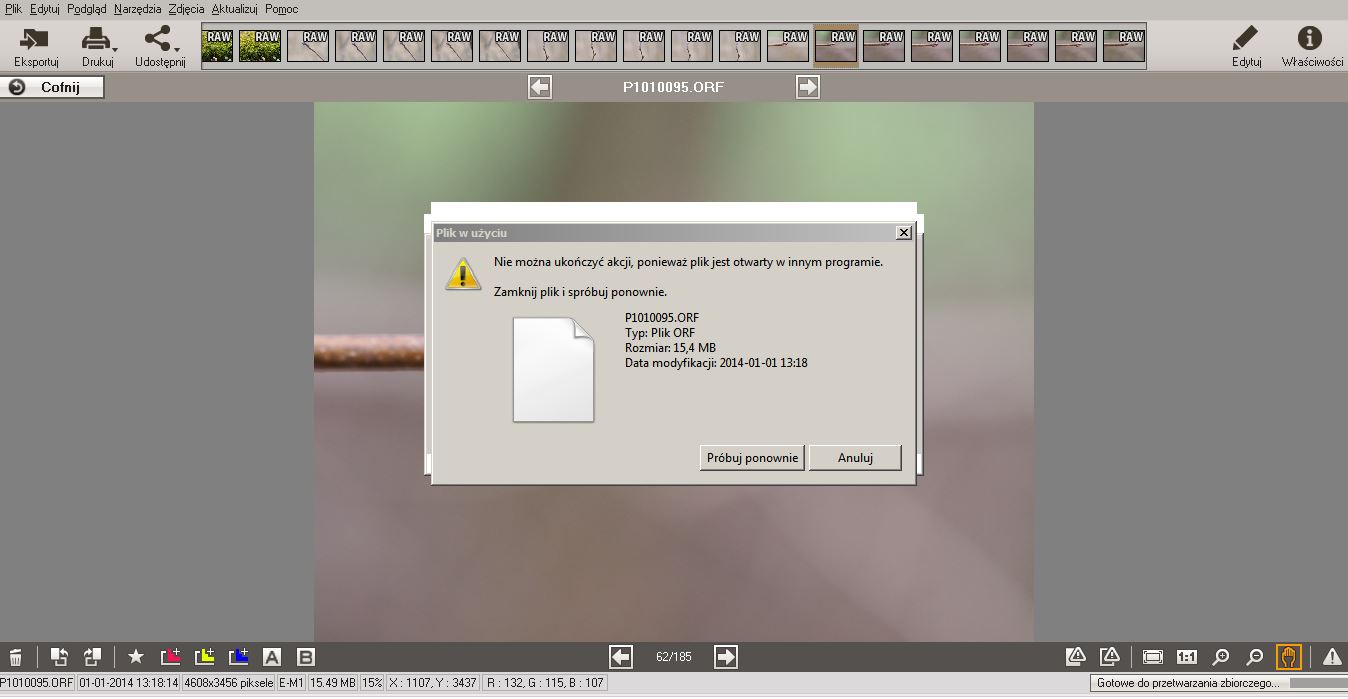1348x699 pixels.
Task: Open the Właściwości info panel
Action: coord(1311,46)
